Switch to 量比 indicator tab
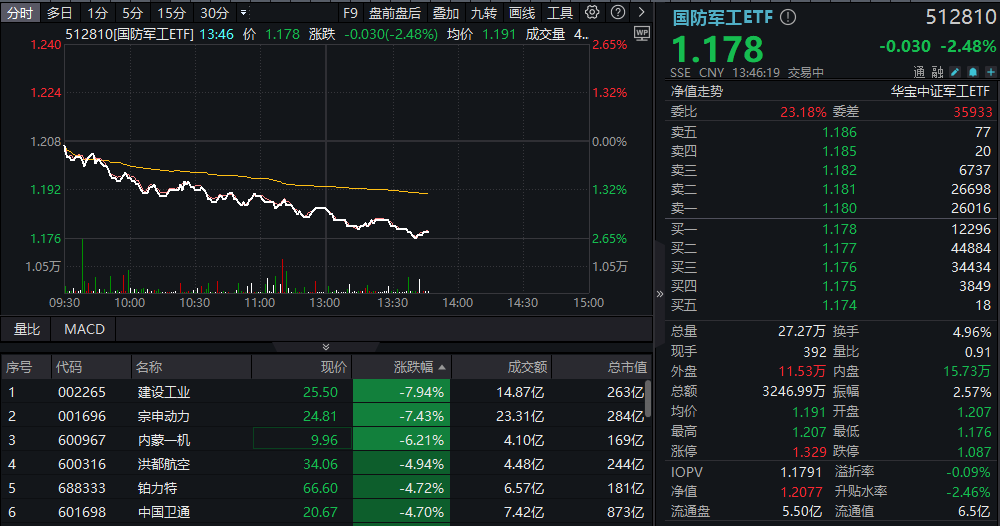1000x526 pixels. point(27,329)
